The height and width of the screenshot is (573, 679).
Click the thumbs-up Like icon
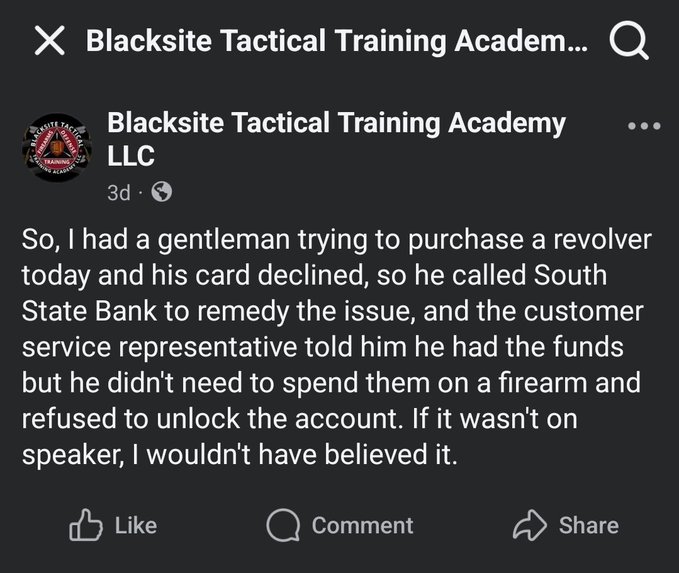(x=86, y=525)
